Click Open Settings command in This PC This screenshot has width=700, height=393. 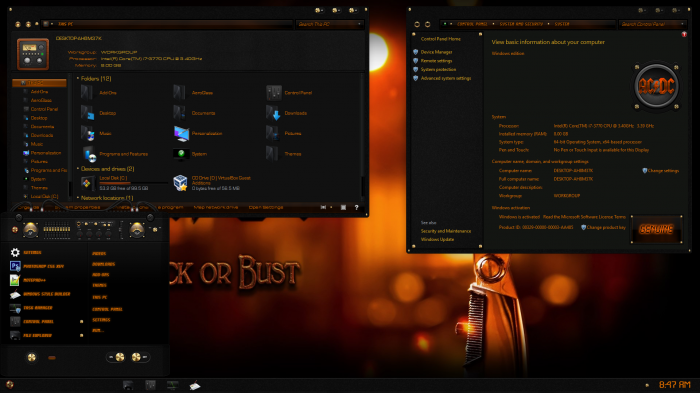click(266, 207)
